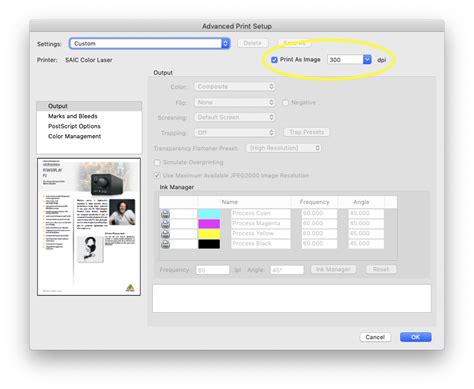Uncheck the Print As Image checkbox
Screen dimensions: 474x389
point(274,60)
